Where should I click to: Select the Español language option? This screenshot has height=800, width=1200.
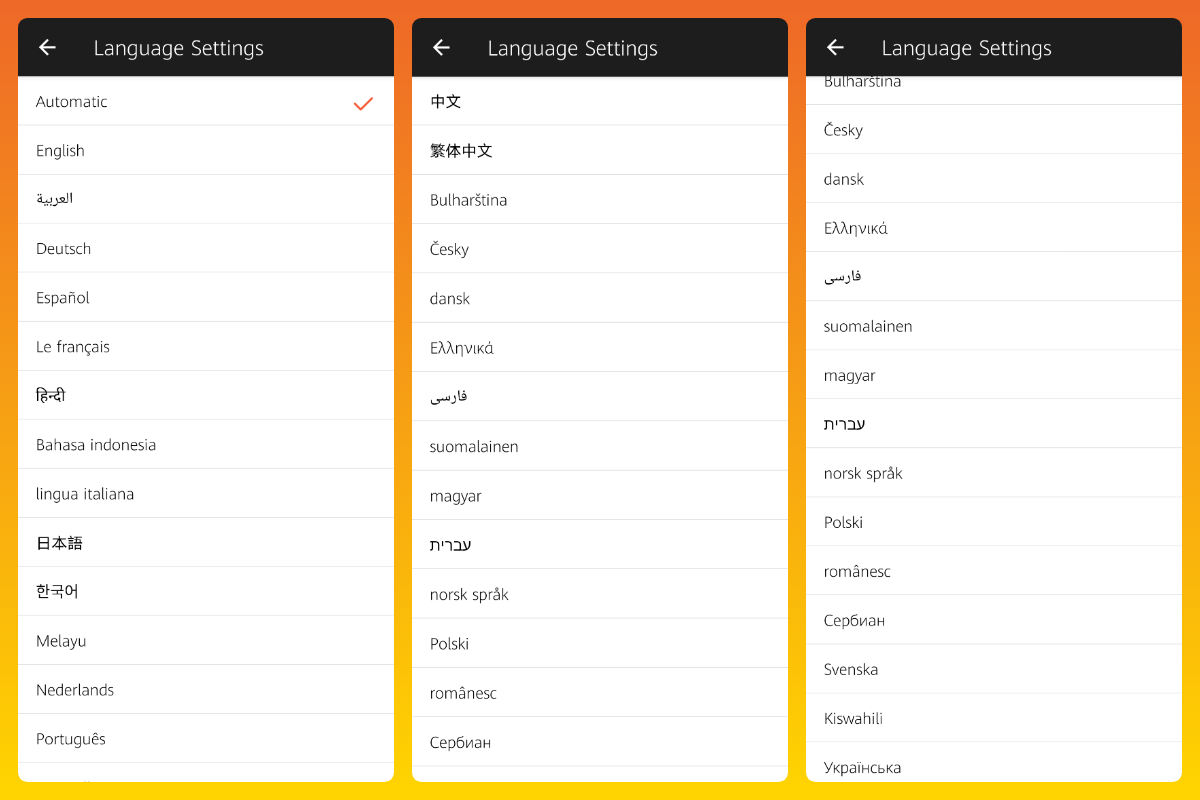[x=63, y=298]
